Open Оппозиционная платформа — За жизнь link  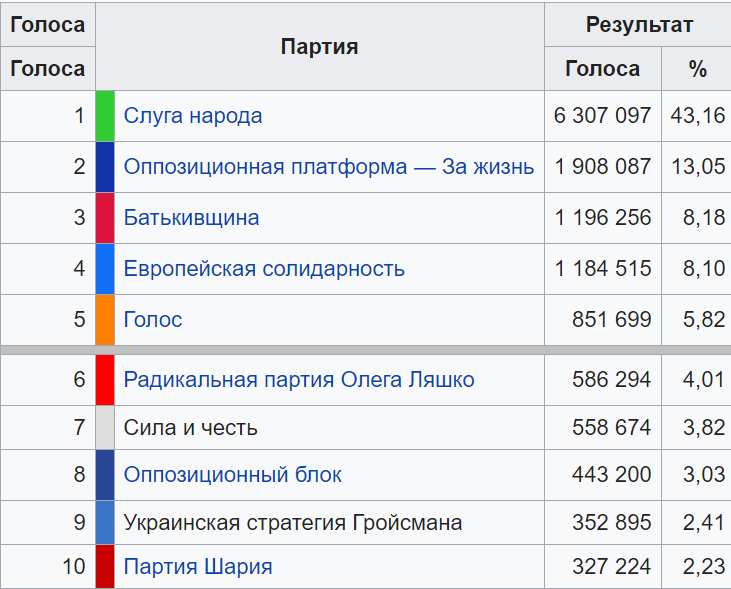(x=329, y=166)
